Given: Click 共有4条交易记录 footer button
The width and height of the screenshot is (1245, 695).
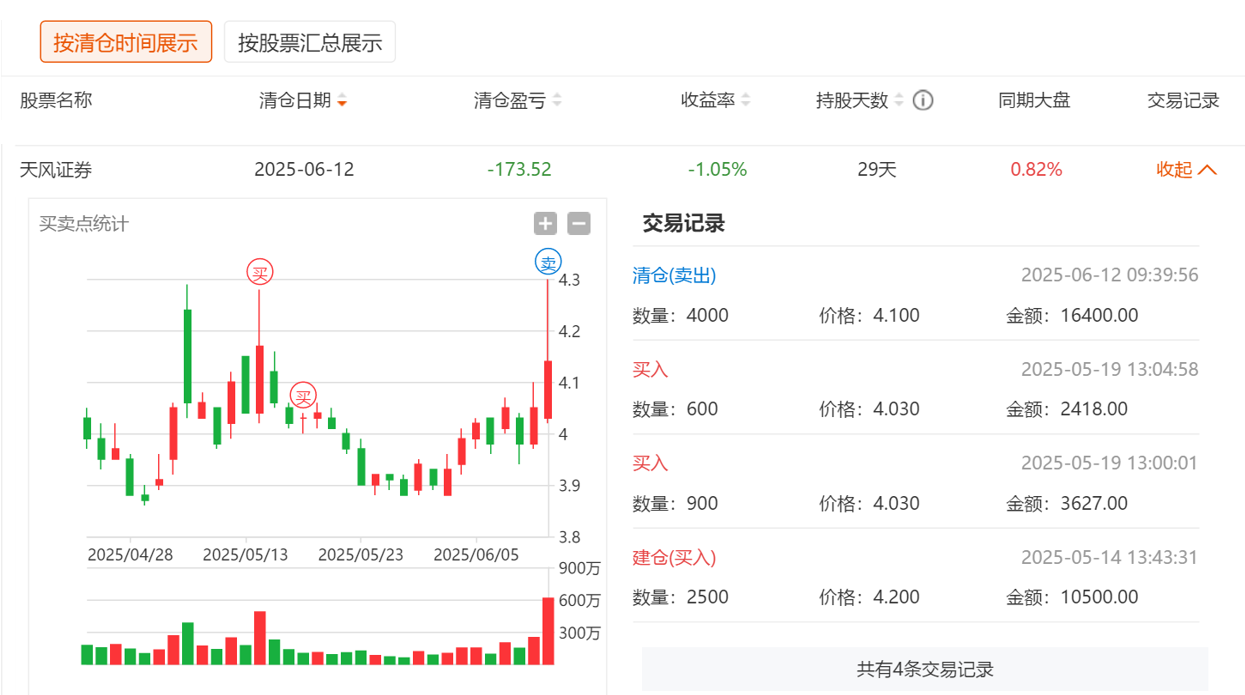Looking at the screenshot, I should pos(925,669).
